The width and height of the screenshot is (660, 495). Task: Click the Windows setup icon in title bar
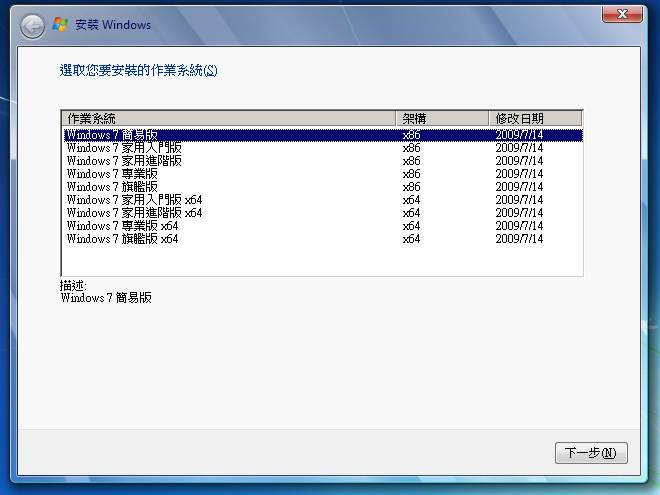pos(61,24)
